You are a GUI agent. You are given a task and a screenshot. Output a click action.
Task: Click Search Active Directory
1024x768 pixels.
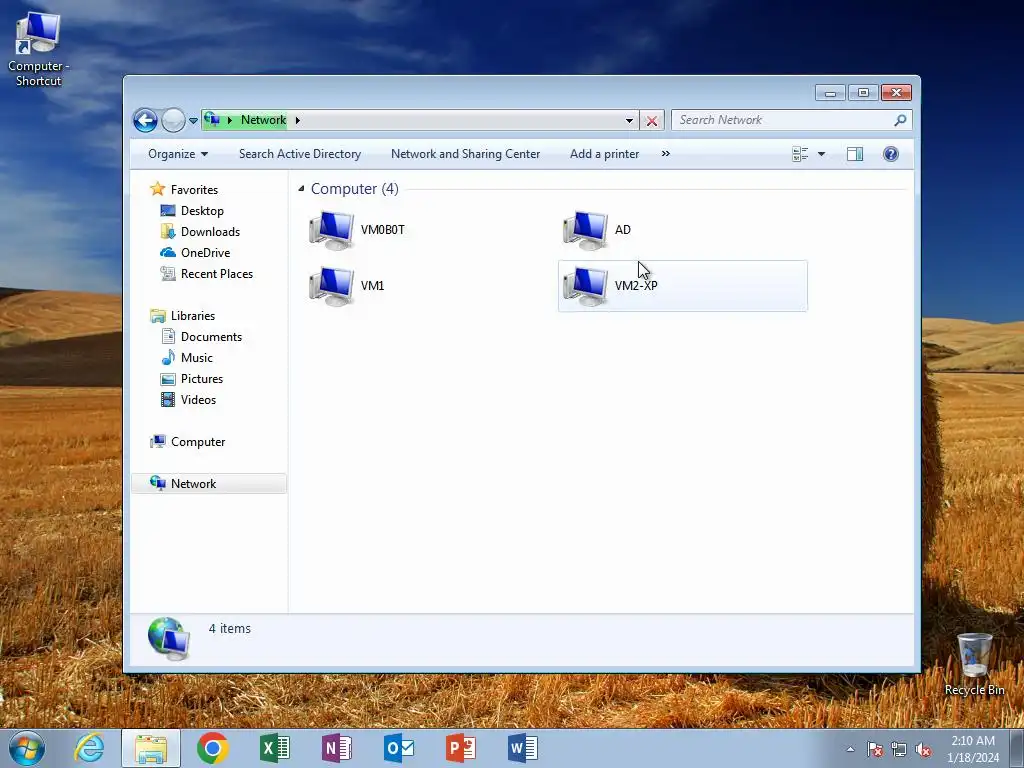[300, 154]
